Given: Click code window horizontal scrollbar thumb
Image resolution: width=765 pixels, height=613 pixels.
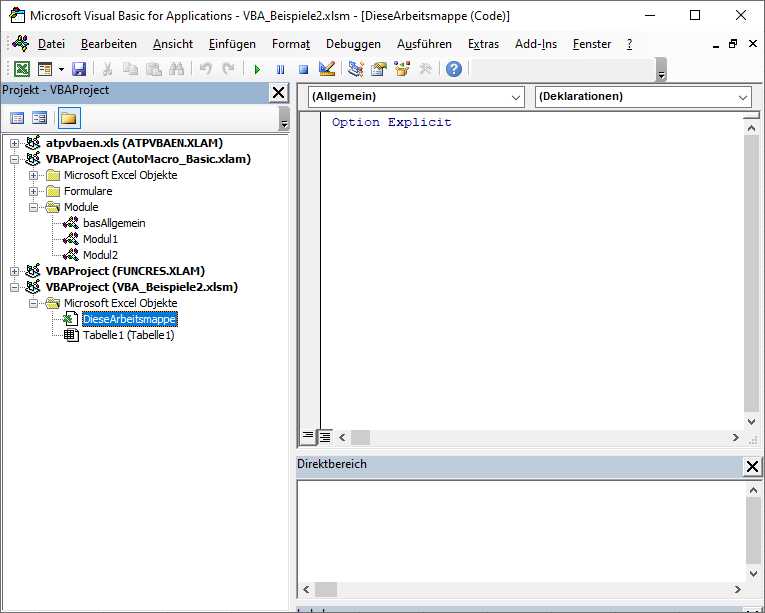Looking at the screenshot, I should point(360,437).
